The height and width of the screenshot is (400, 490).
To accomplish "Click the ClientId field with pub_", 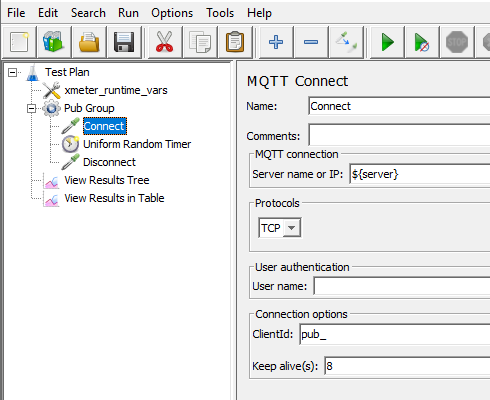I will (x=395, y=334).
